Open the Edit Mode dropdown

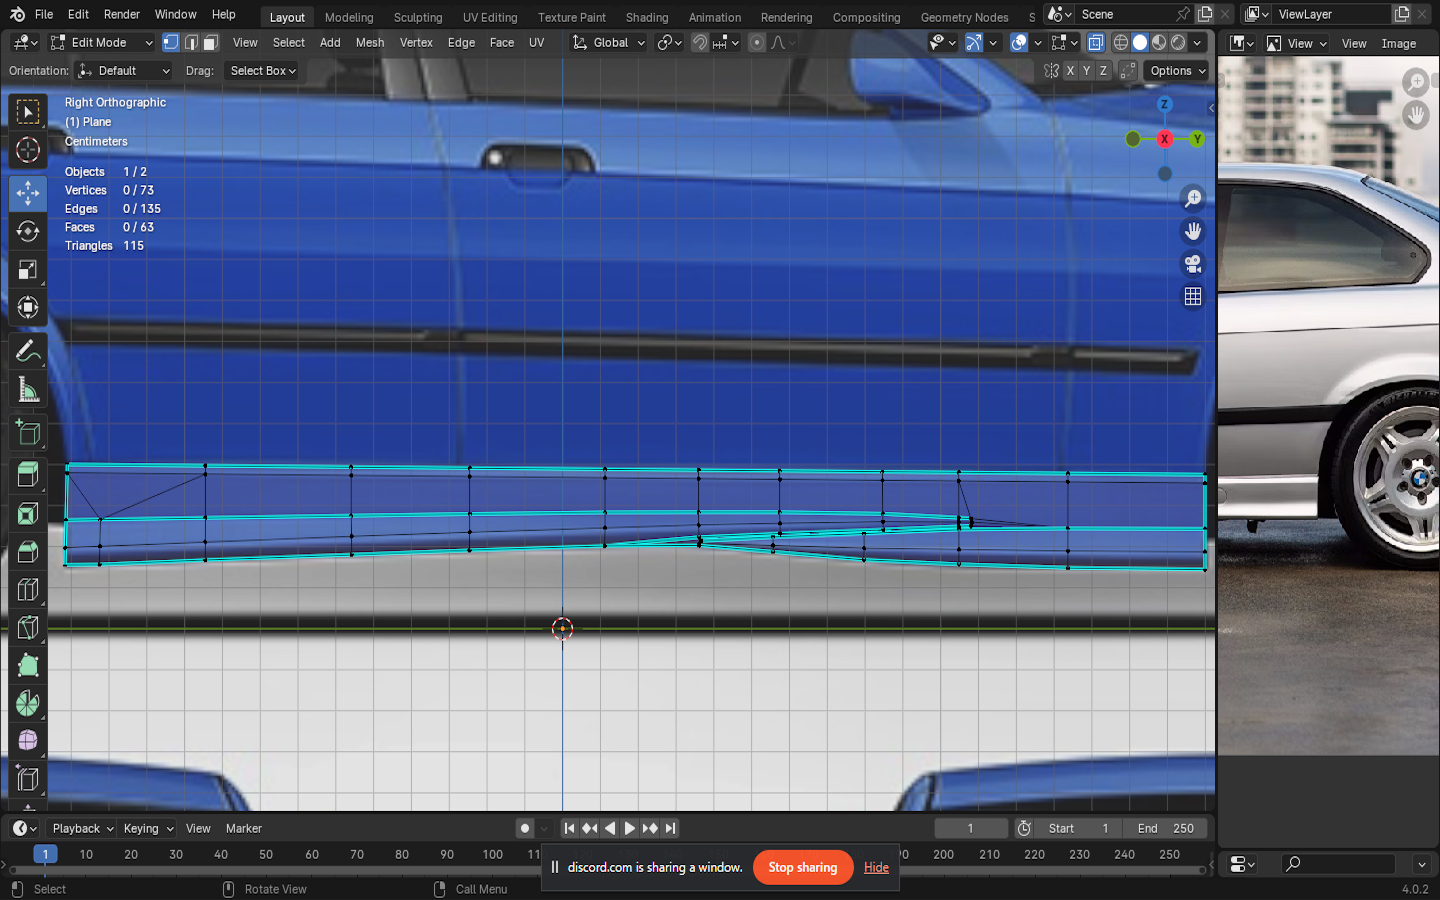[x=101, y=43]
